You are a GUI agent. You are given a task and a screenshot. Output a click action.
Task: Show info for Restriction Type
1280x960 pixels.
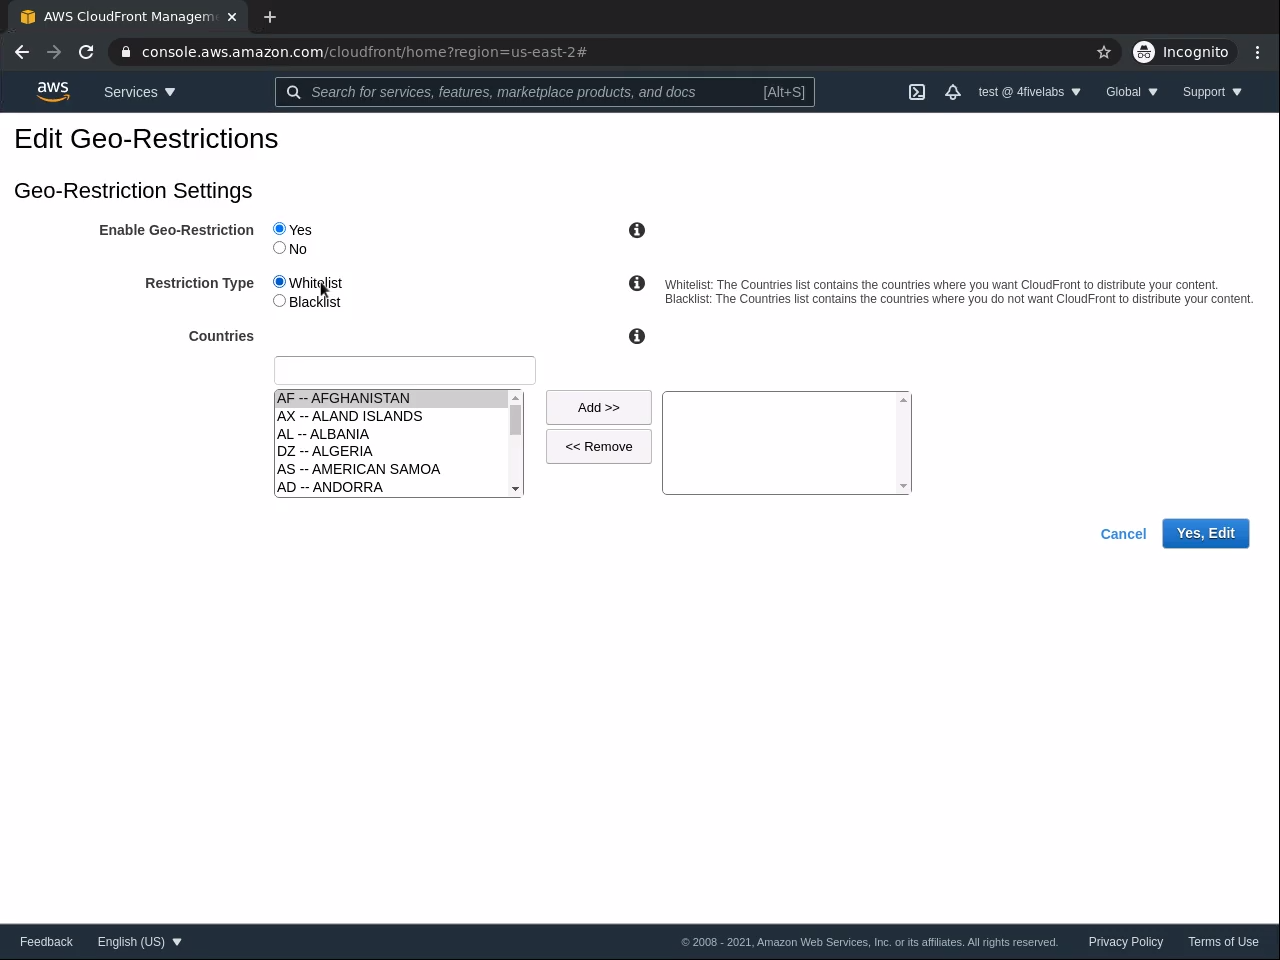tap(637, 283)
